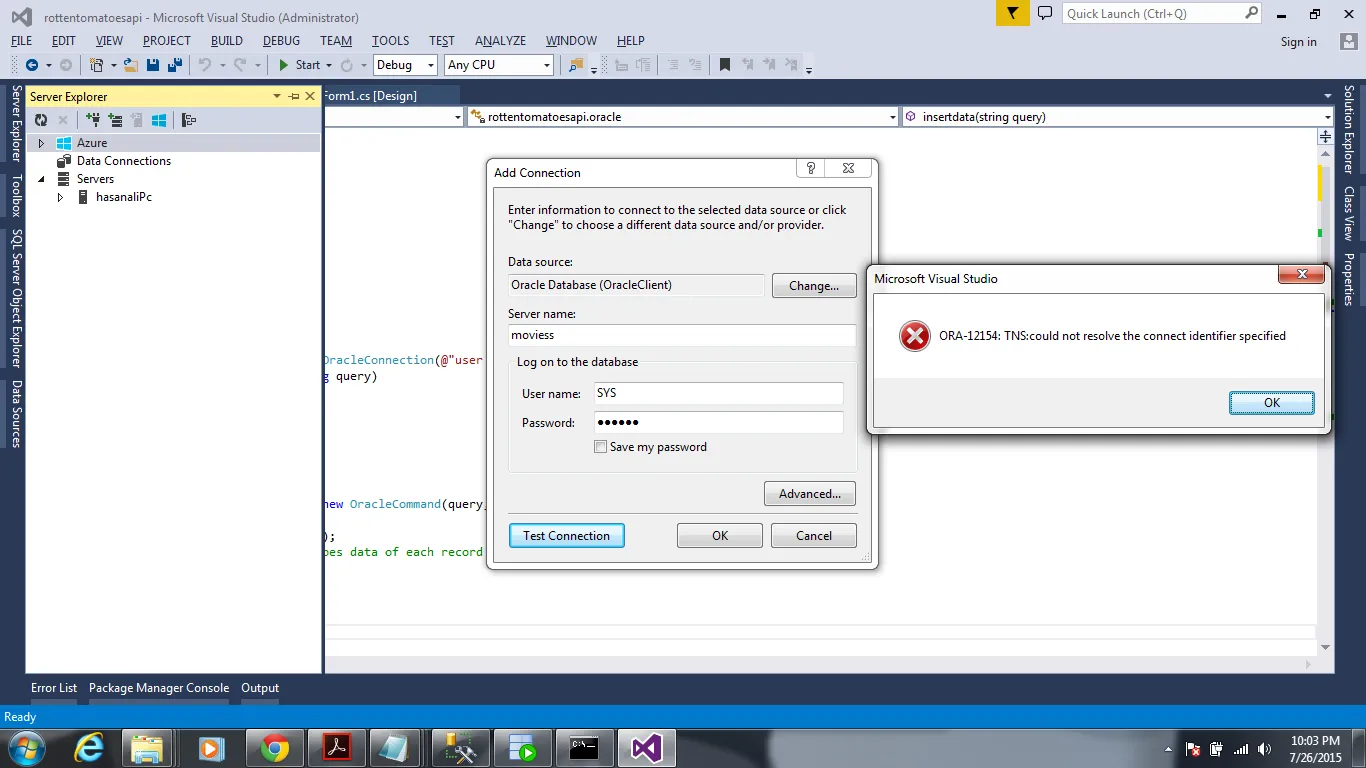Start debugging with the Start button
Image resolution: width=1366 pixels, height=768 pixels.
[x=299, y=65]
